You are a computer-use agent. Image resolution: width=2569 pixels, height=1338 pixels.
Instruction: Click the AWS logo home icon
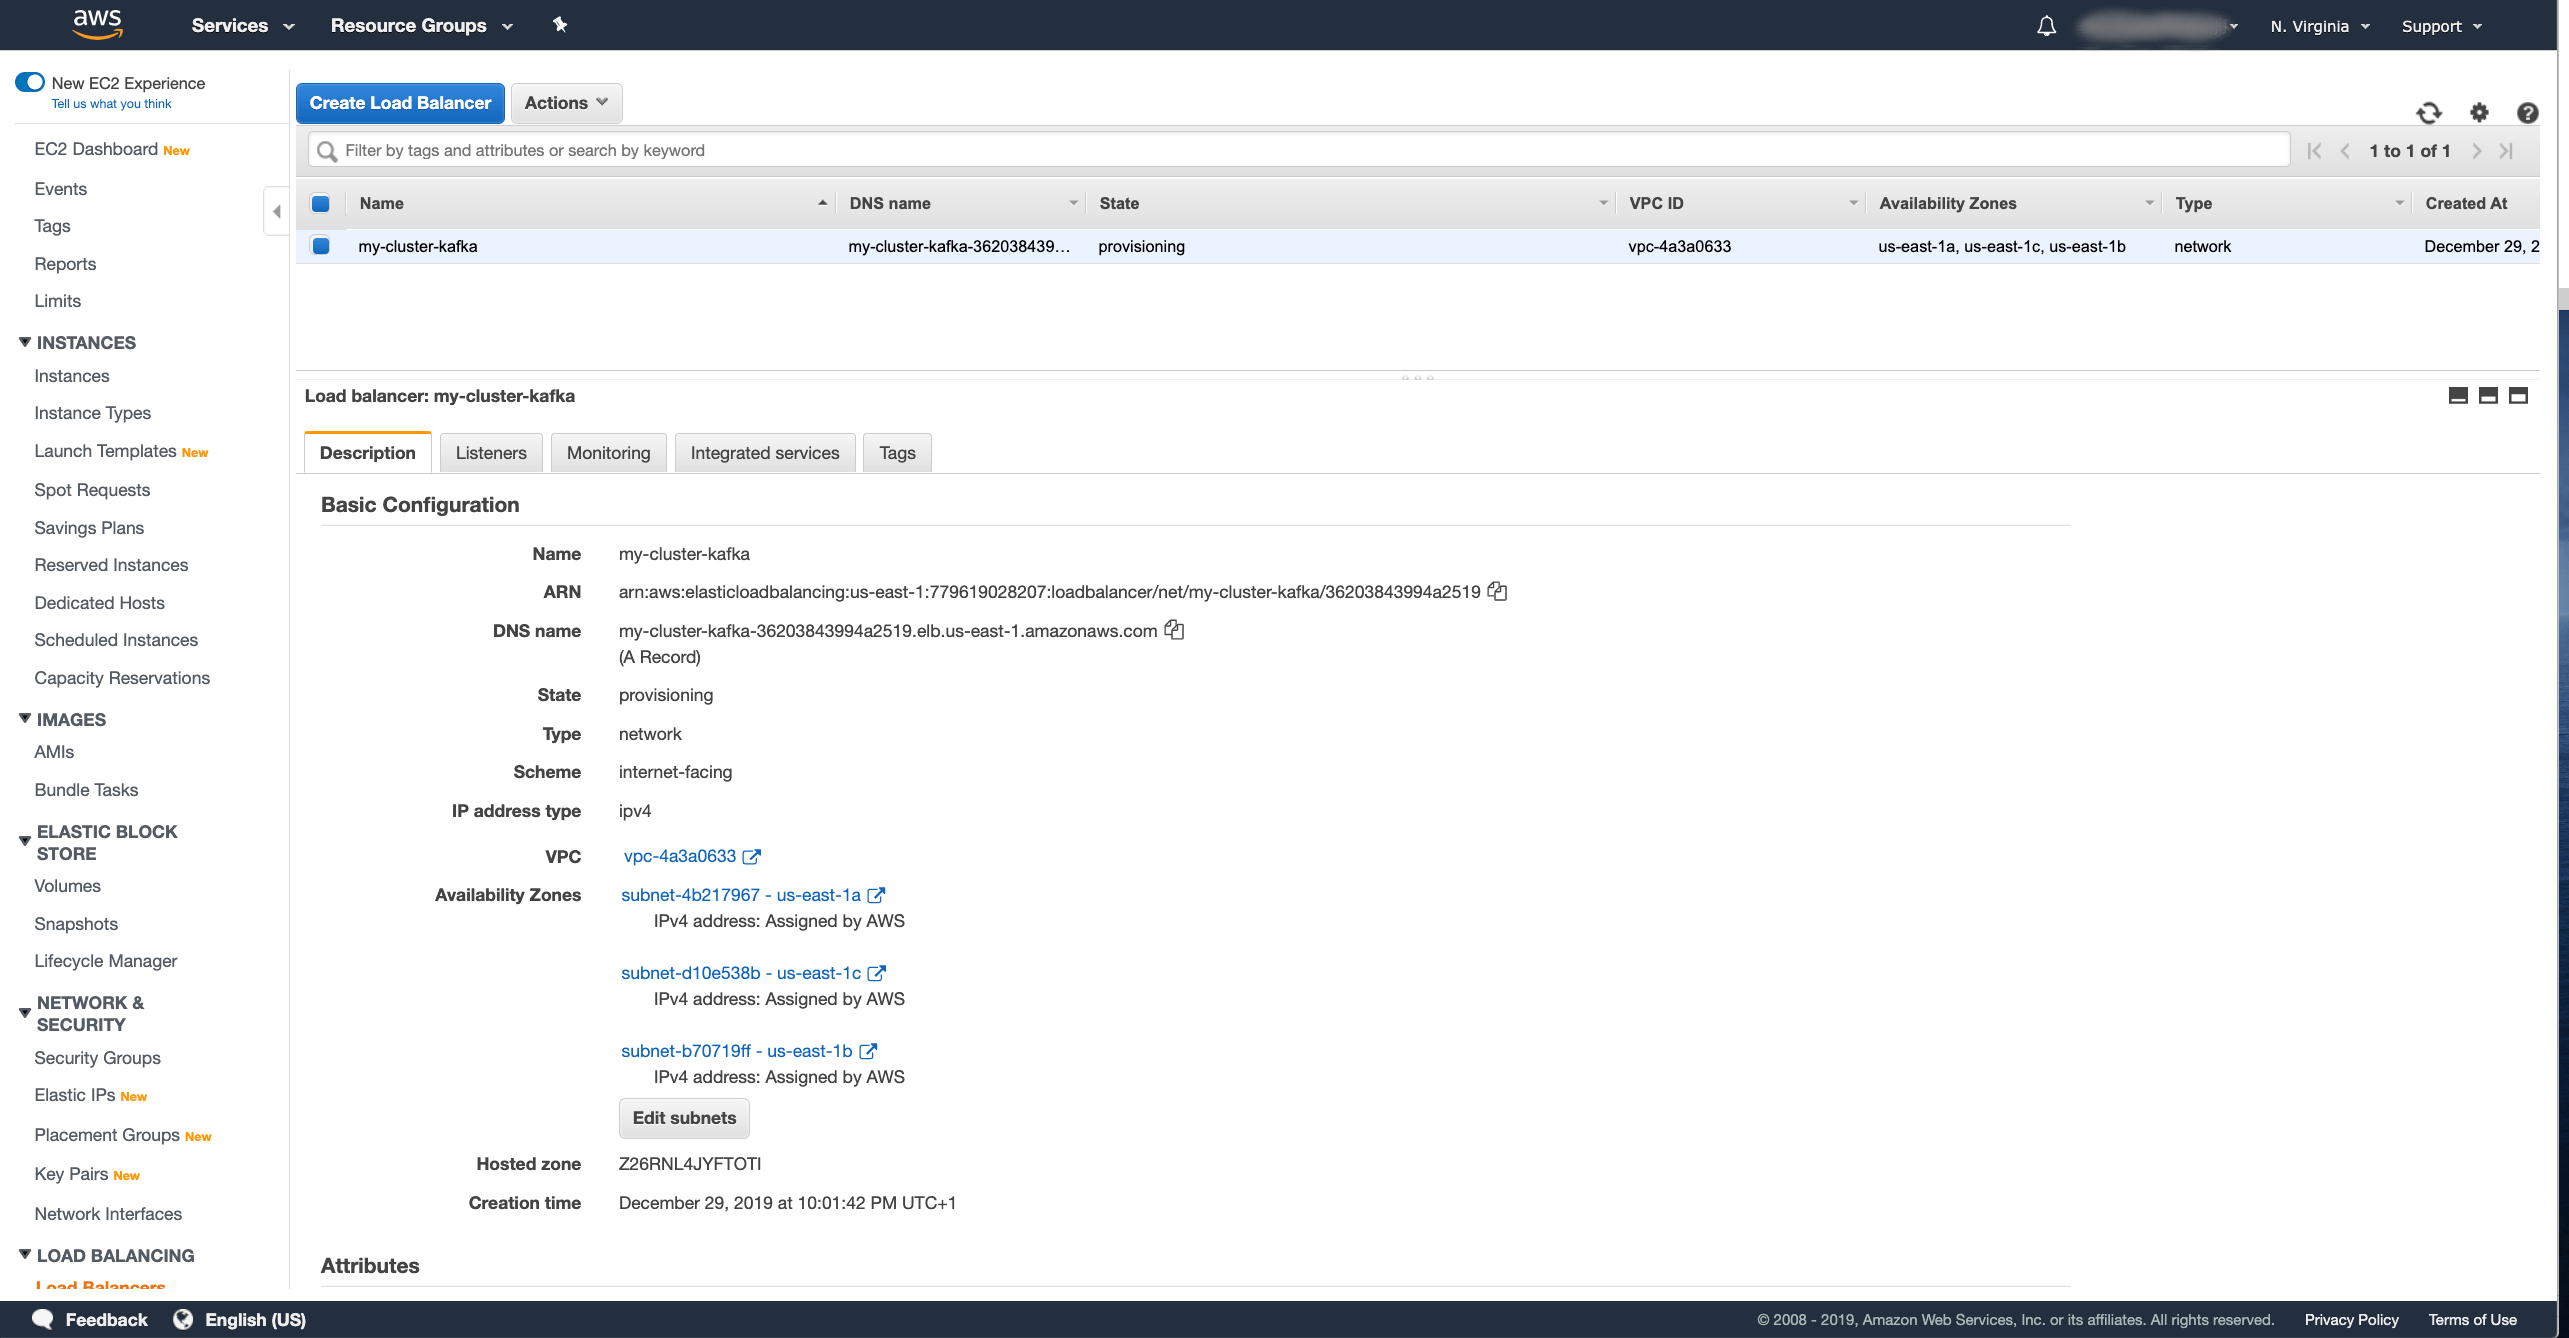pos(97,24)
